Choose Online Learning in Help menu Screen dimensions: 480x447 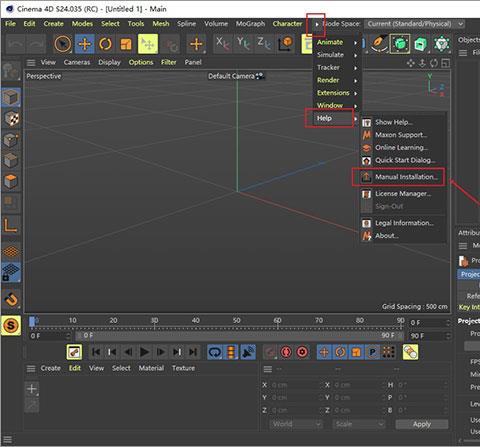(x=403, y=148)
